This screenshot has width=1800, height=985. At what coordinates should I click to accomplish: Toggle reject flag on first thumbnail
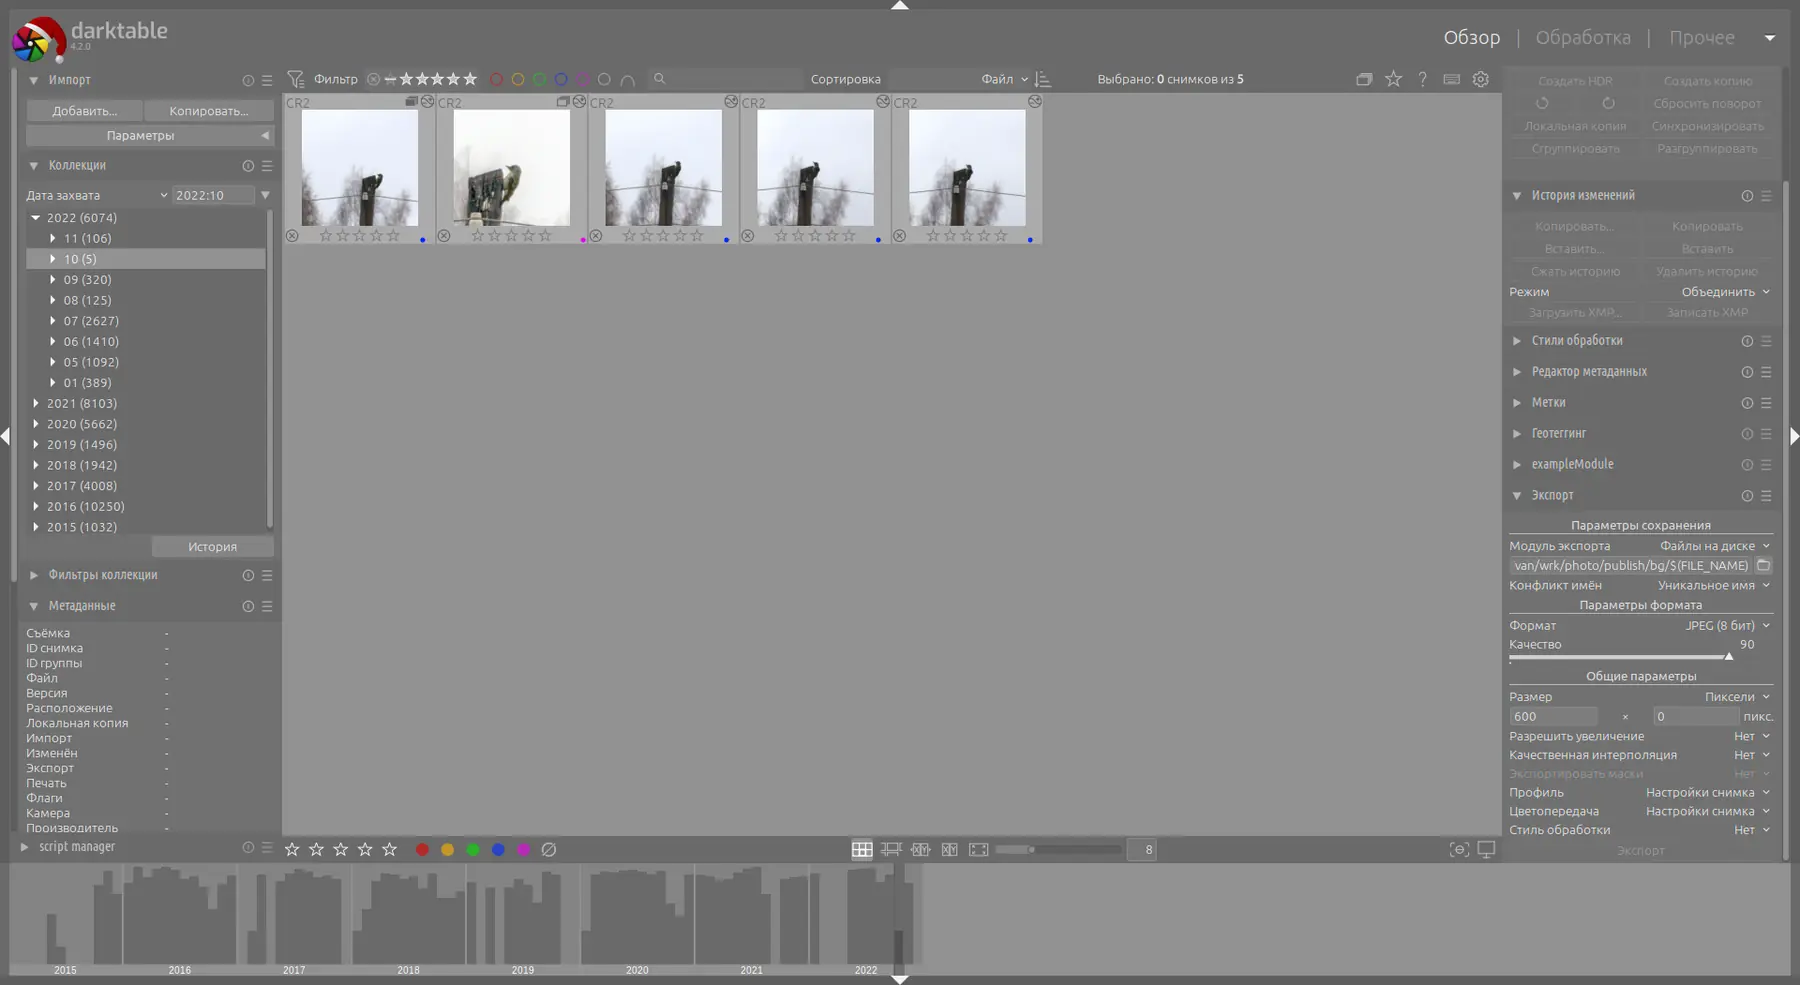[292, 236]
